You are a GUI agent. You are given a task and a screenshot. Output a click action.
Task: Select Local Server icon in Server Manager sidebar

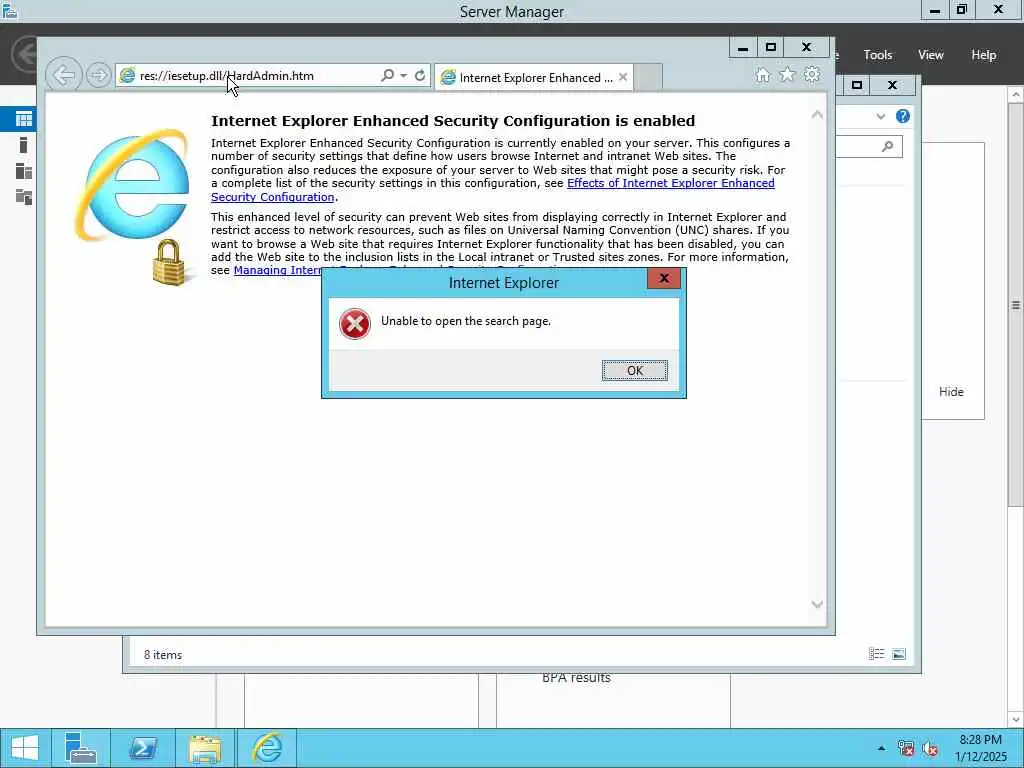pyautogui.click(x=24, y=145)
